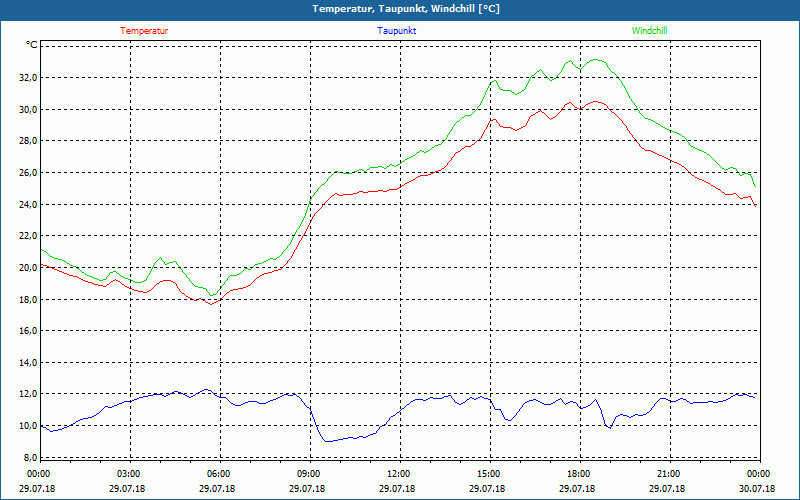The height and width of the screenshot is (500, 800).
Task: Click the 8,0 y-axis value
Action: click(30, 457)
